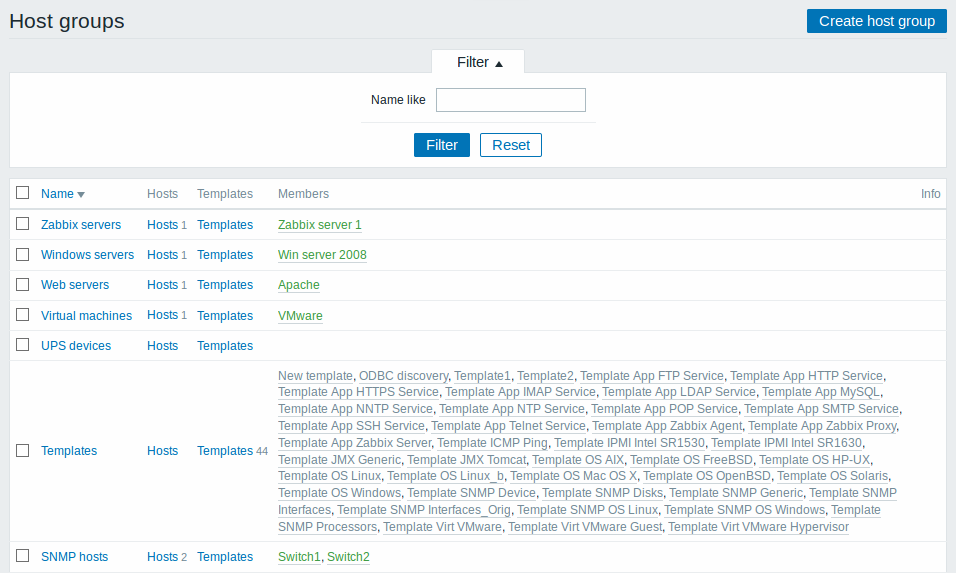The height and width of the screenshot is (573, 956).
Task: Open Templates link in SNMP hosts row
Action: (225, 557)
